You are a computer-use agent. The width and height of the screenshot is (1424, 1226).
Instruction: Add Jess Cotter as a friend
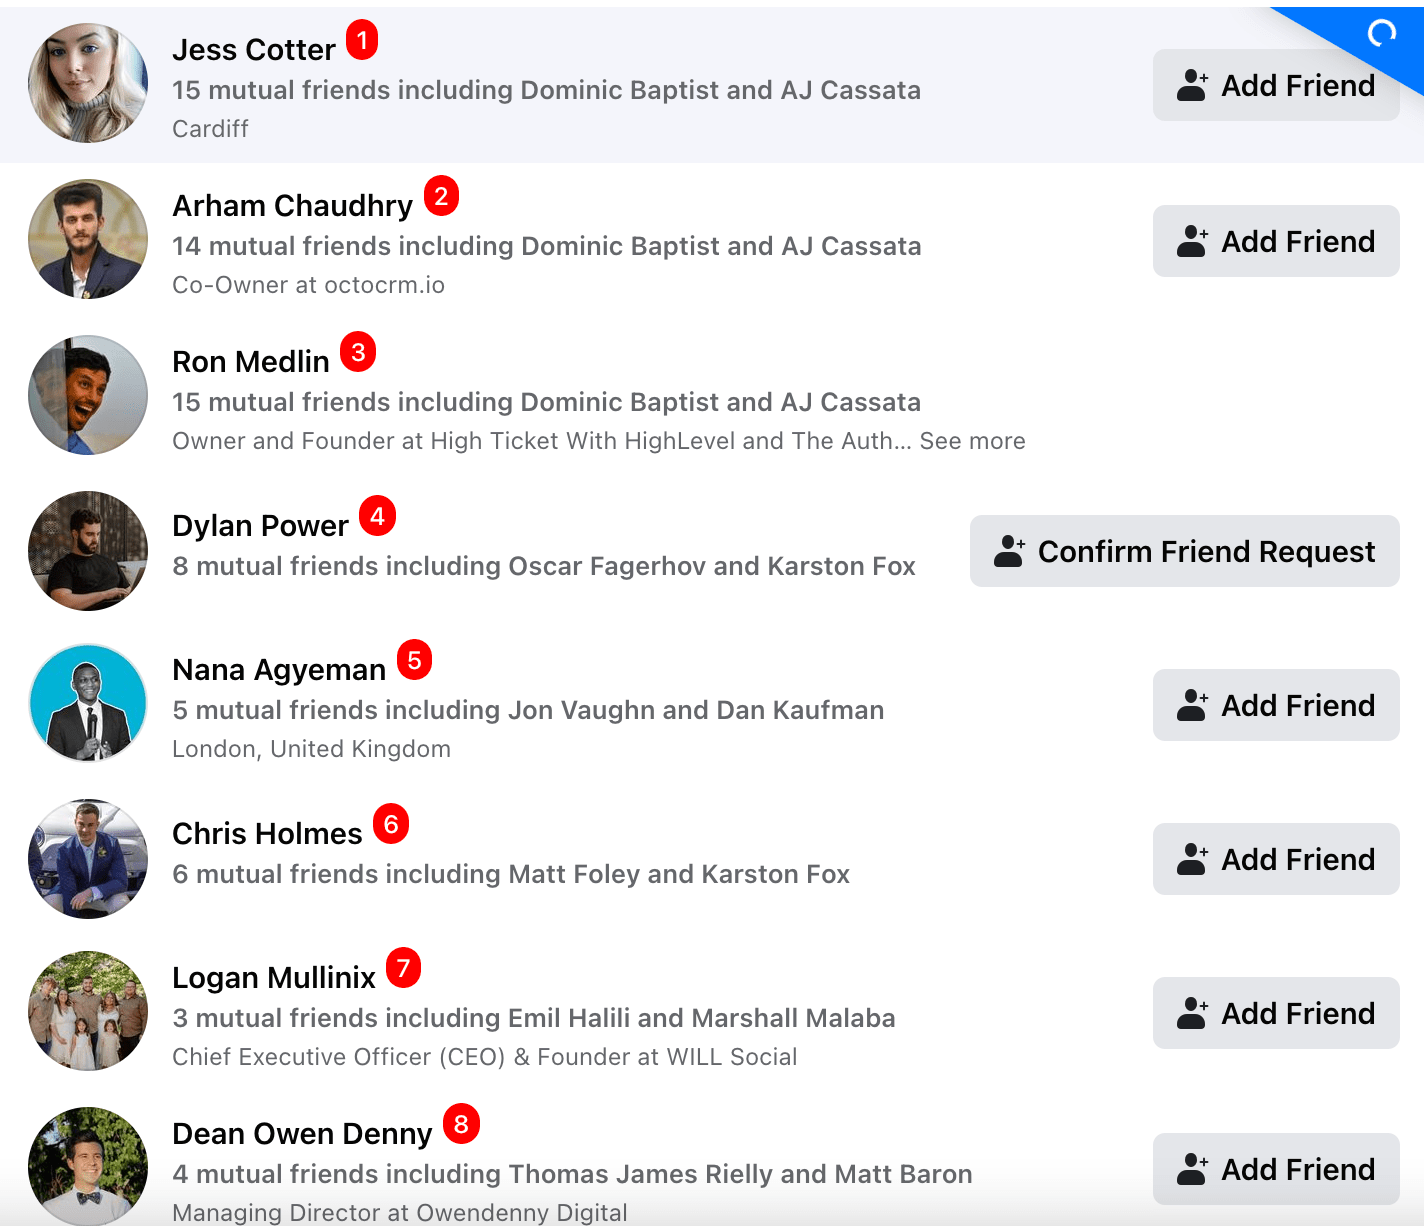(x=1275, y=86)
